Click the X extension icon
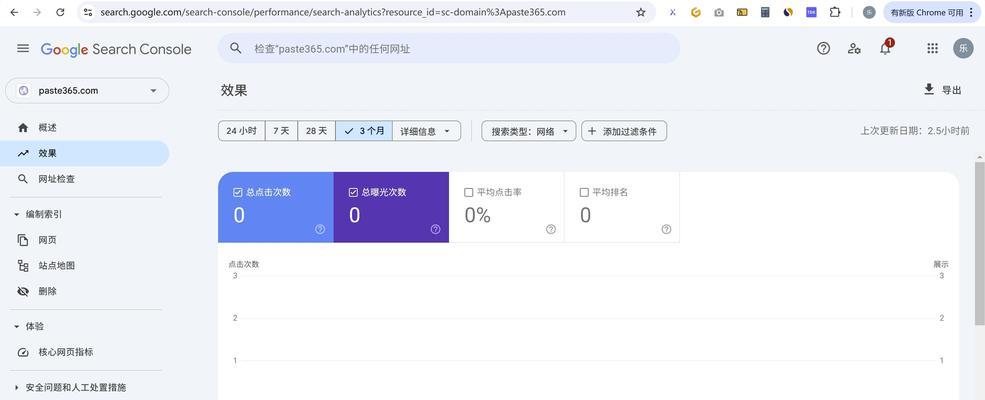This screenshot has width=985, height=400. [x=672, y=12]
